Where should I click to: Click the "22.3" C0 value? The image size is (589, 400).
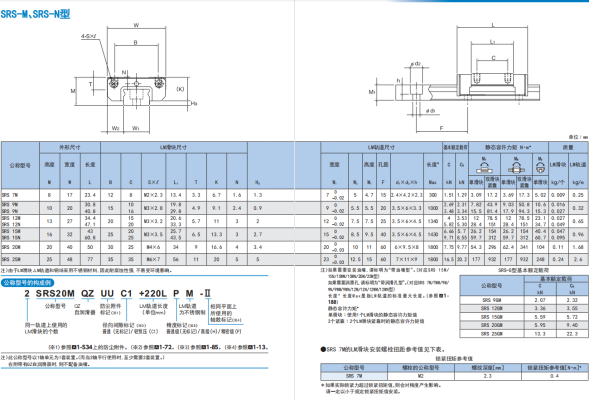pyautogui.click(x=572, y=334)
